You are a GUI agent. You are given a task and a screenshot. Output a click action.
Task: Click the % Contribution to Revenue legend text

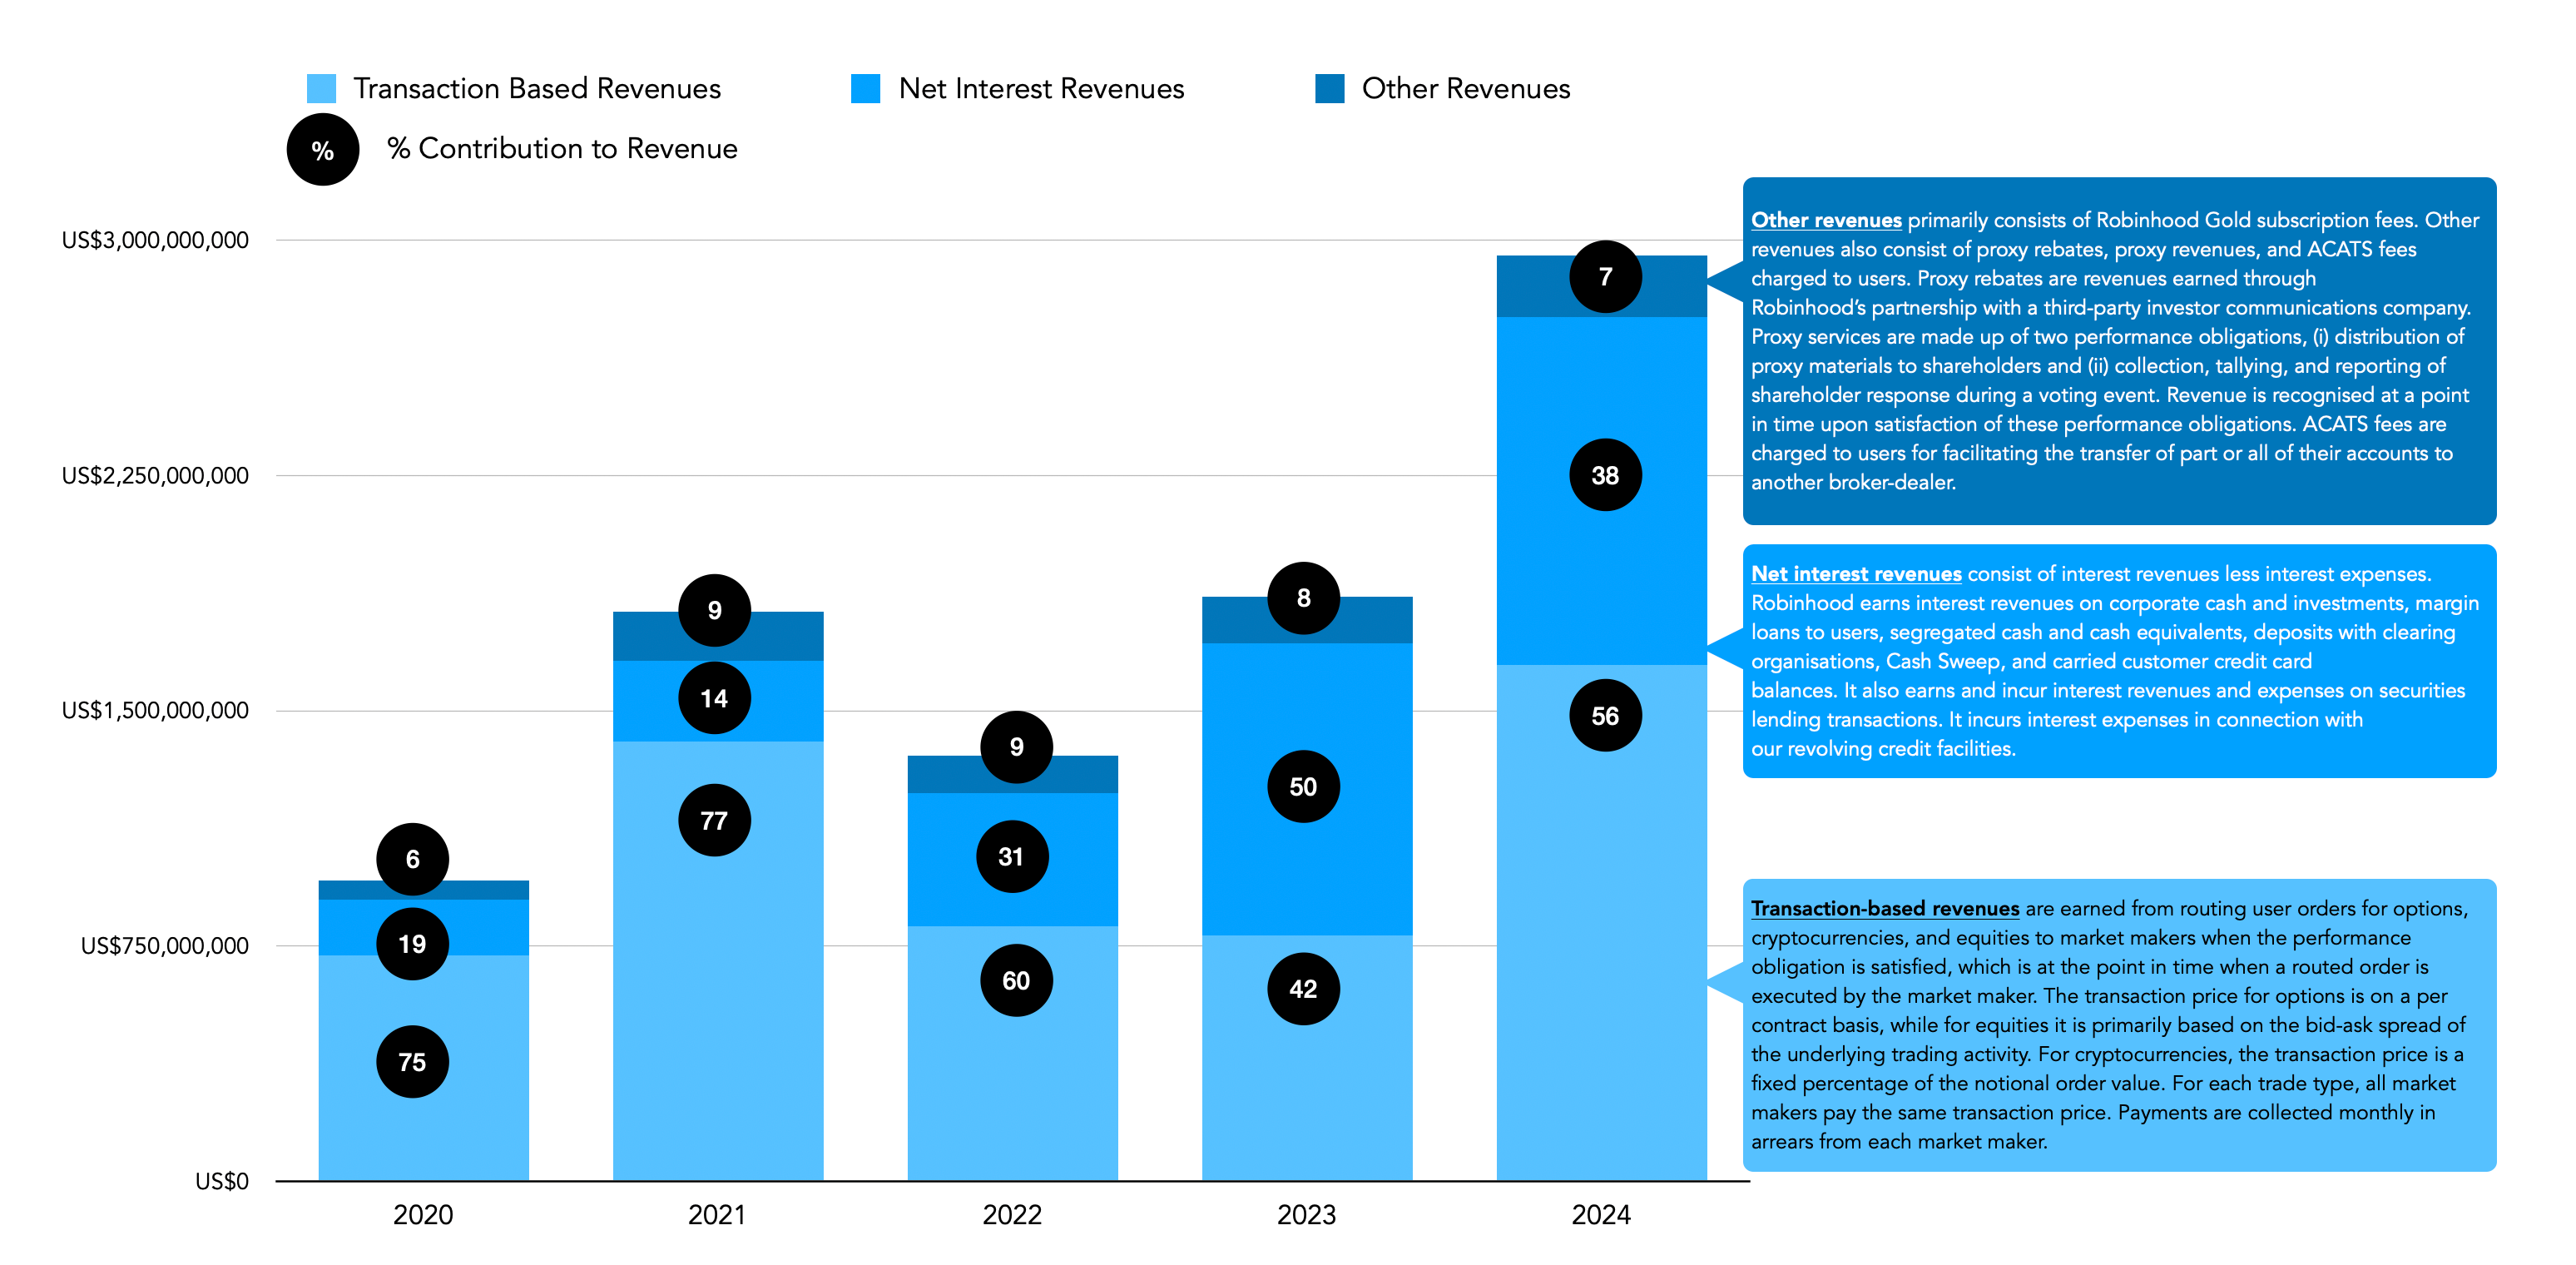coord(562,148)
